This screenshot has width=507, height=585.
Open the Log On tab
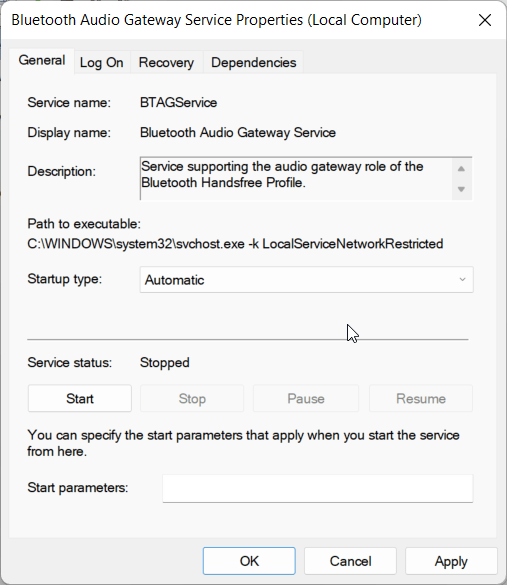tap(101, 62)
